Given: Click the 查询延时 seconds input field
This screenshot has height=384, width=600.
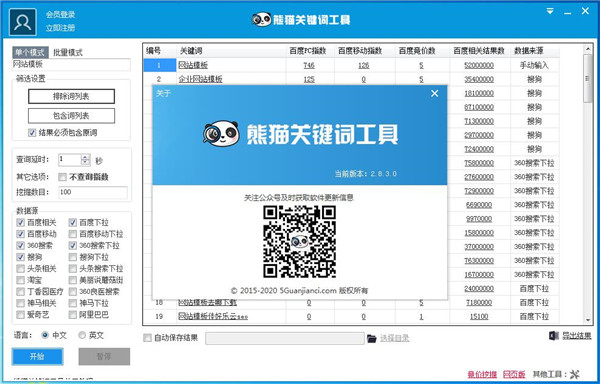Looking at the screenshot, I should 70,159.
